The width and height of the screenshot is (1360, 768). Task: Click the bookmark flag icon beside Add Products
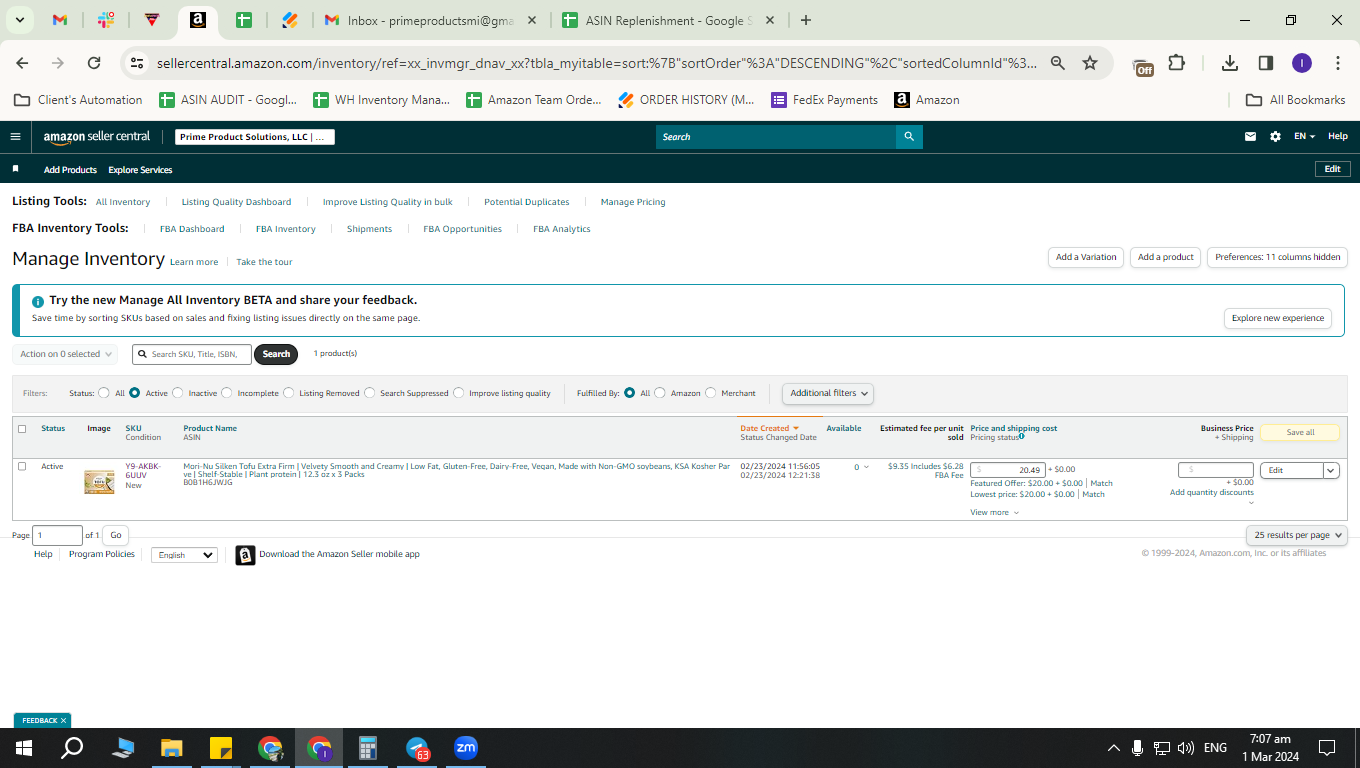coord(15,169)
